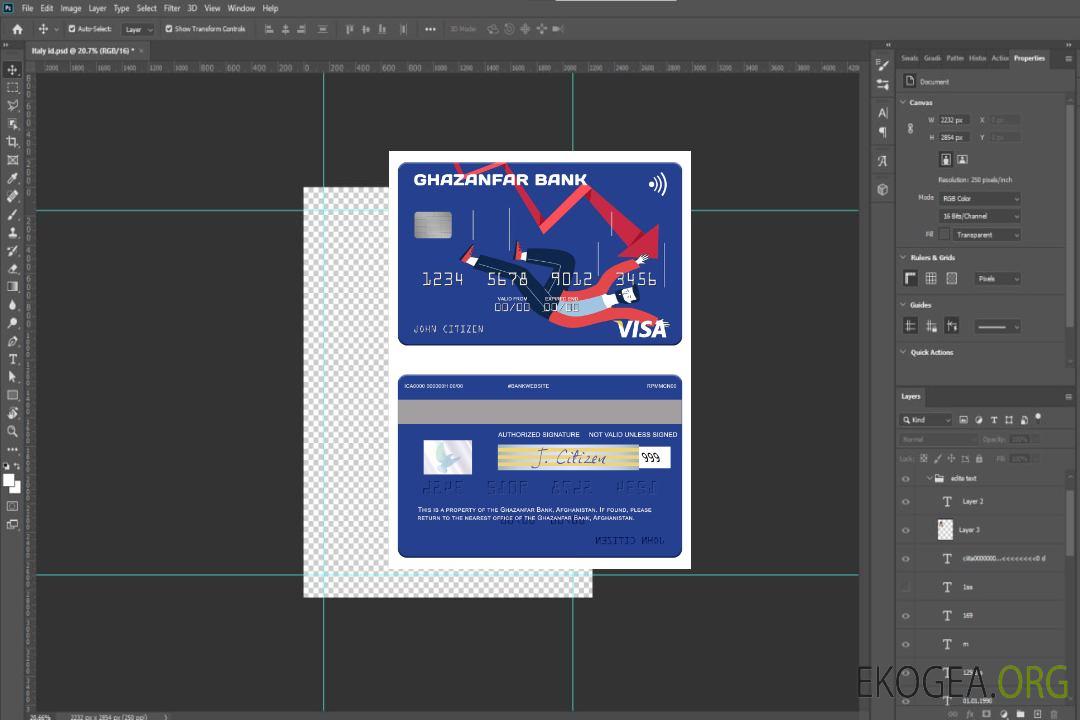
Task: Open the Character panel icon
Action: [x=883, y=112]
